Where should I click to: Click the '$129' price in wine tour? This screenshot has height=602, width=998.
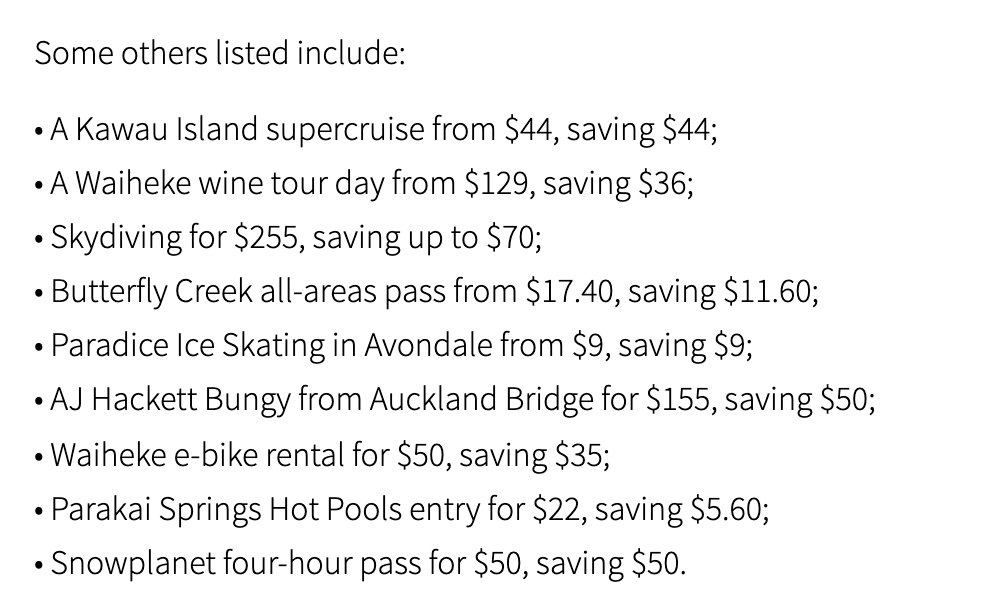496,184
